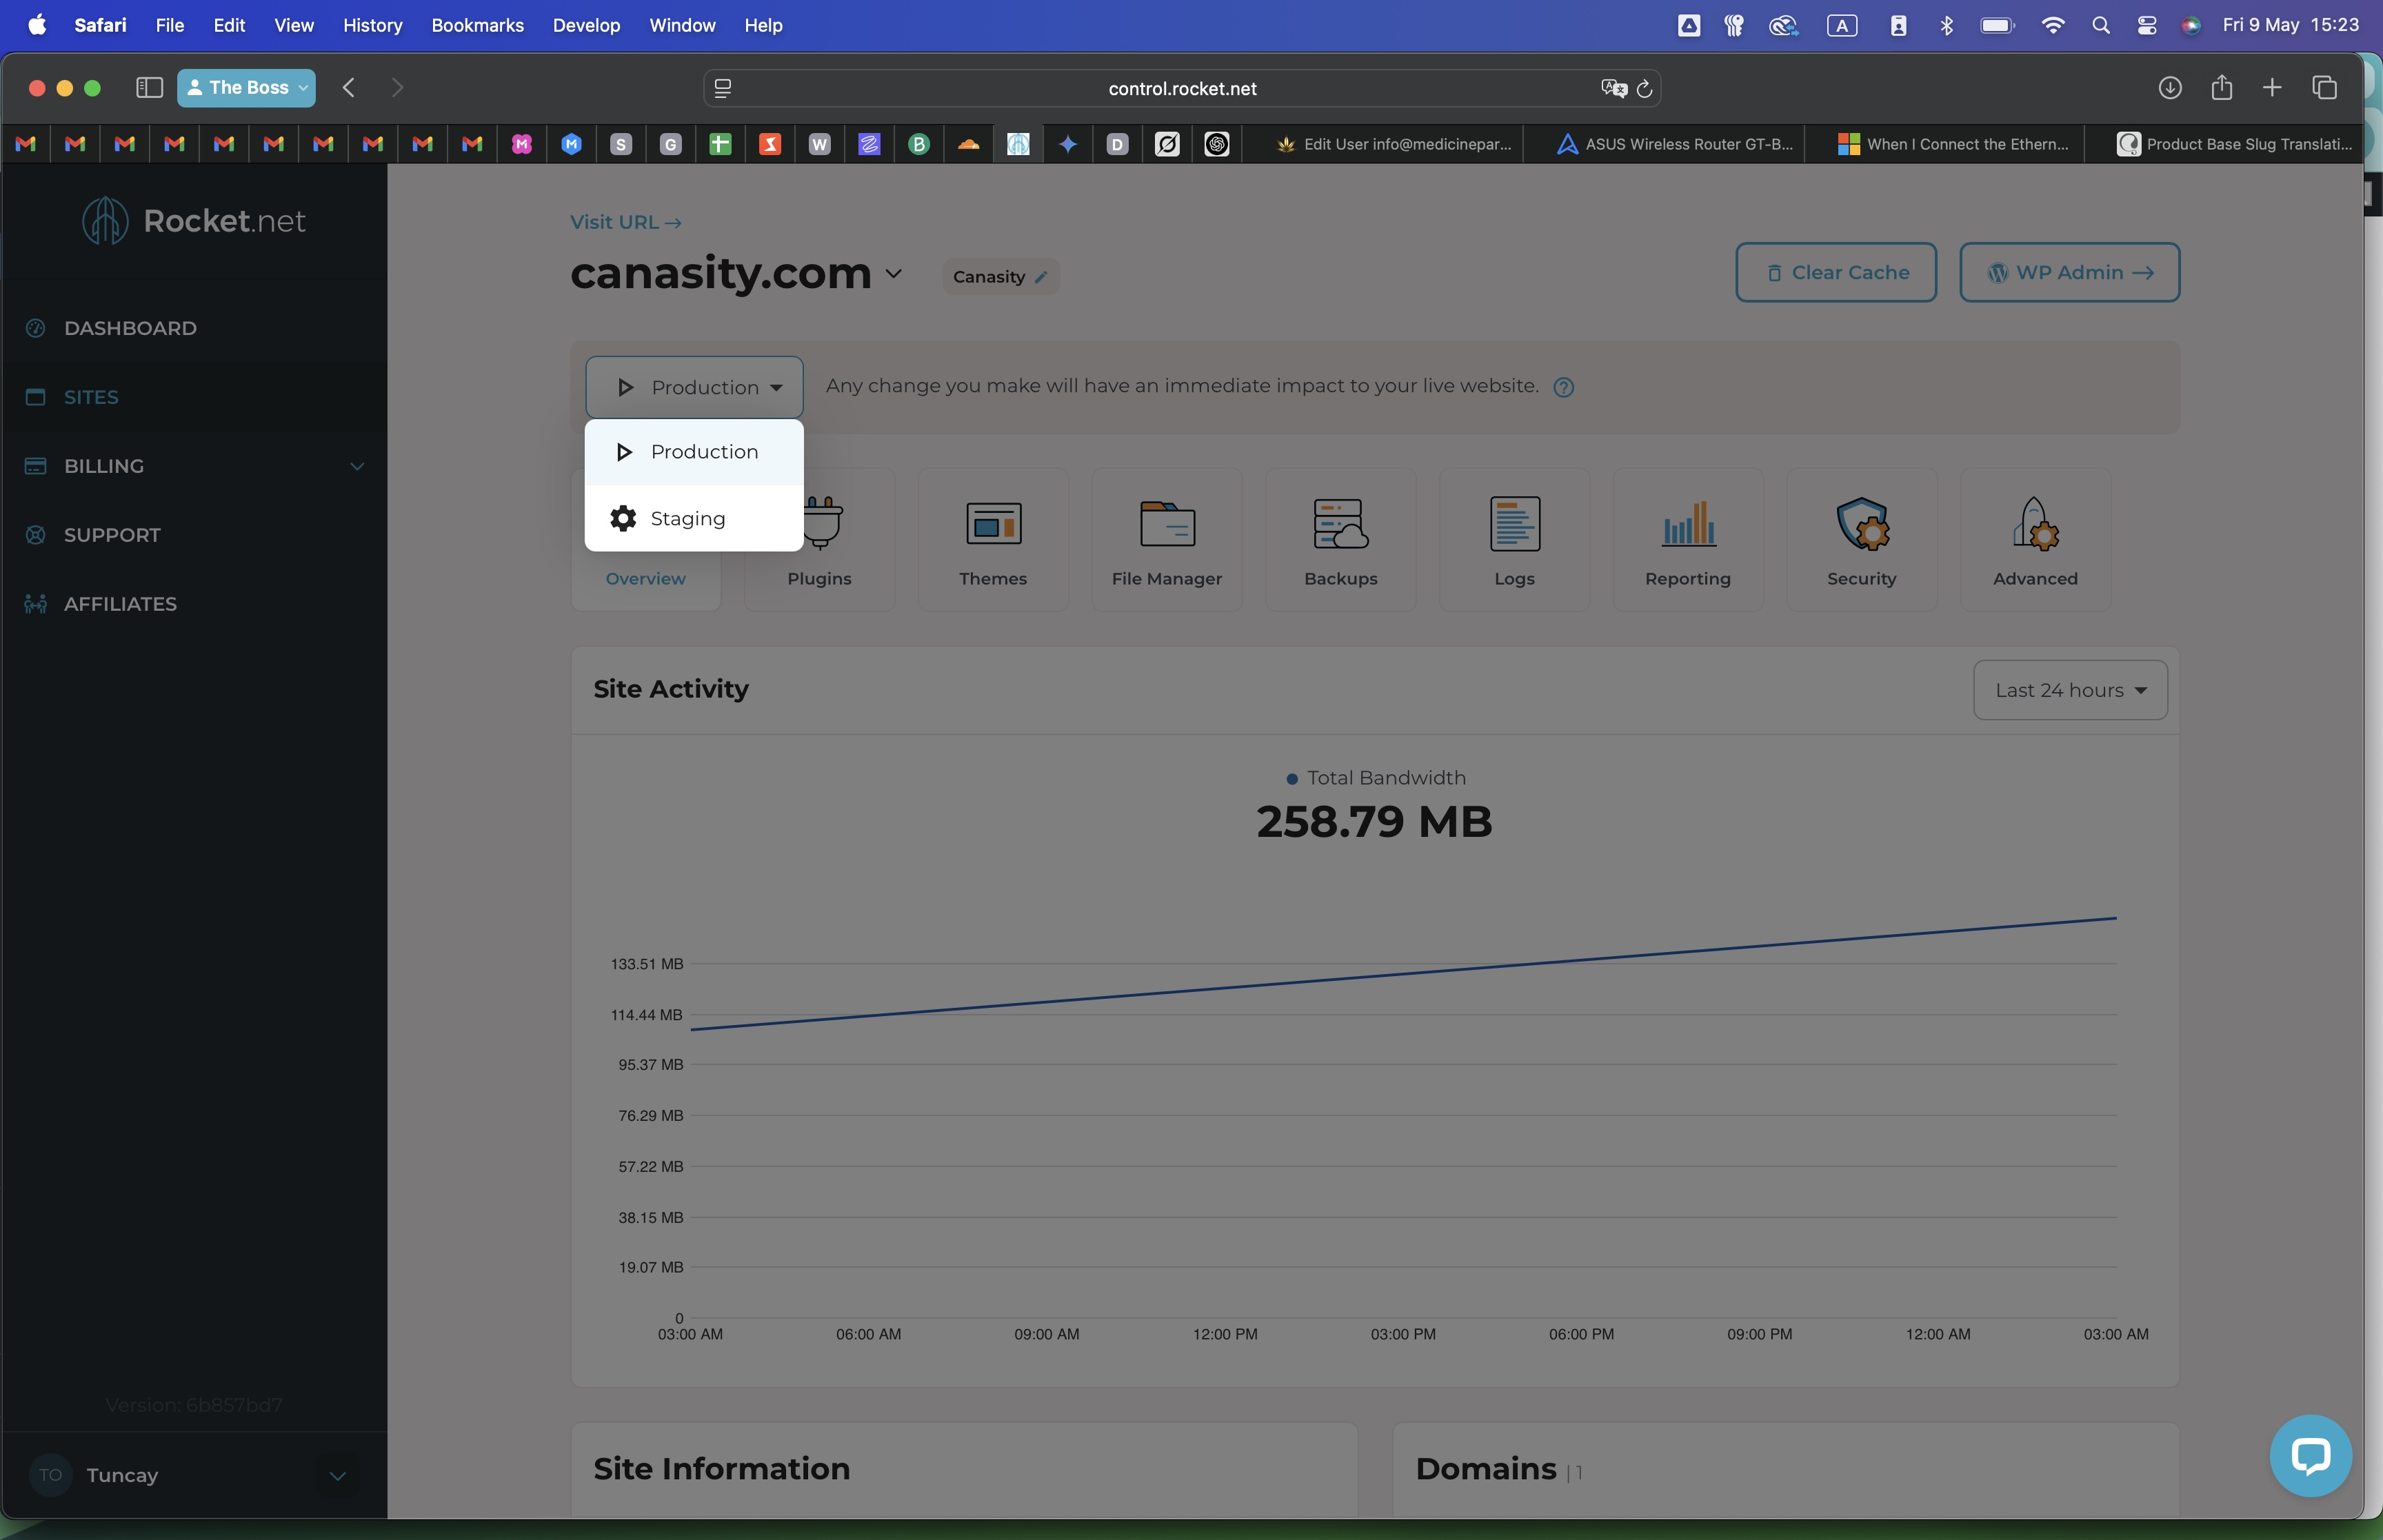The width and height of the screenshot is (2383, 1540).
Task: Expand the Tuncay account menu
Action: tap(337, 1475)
